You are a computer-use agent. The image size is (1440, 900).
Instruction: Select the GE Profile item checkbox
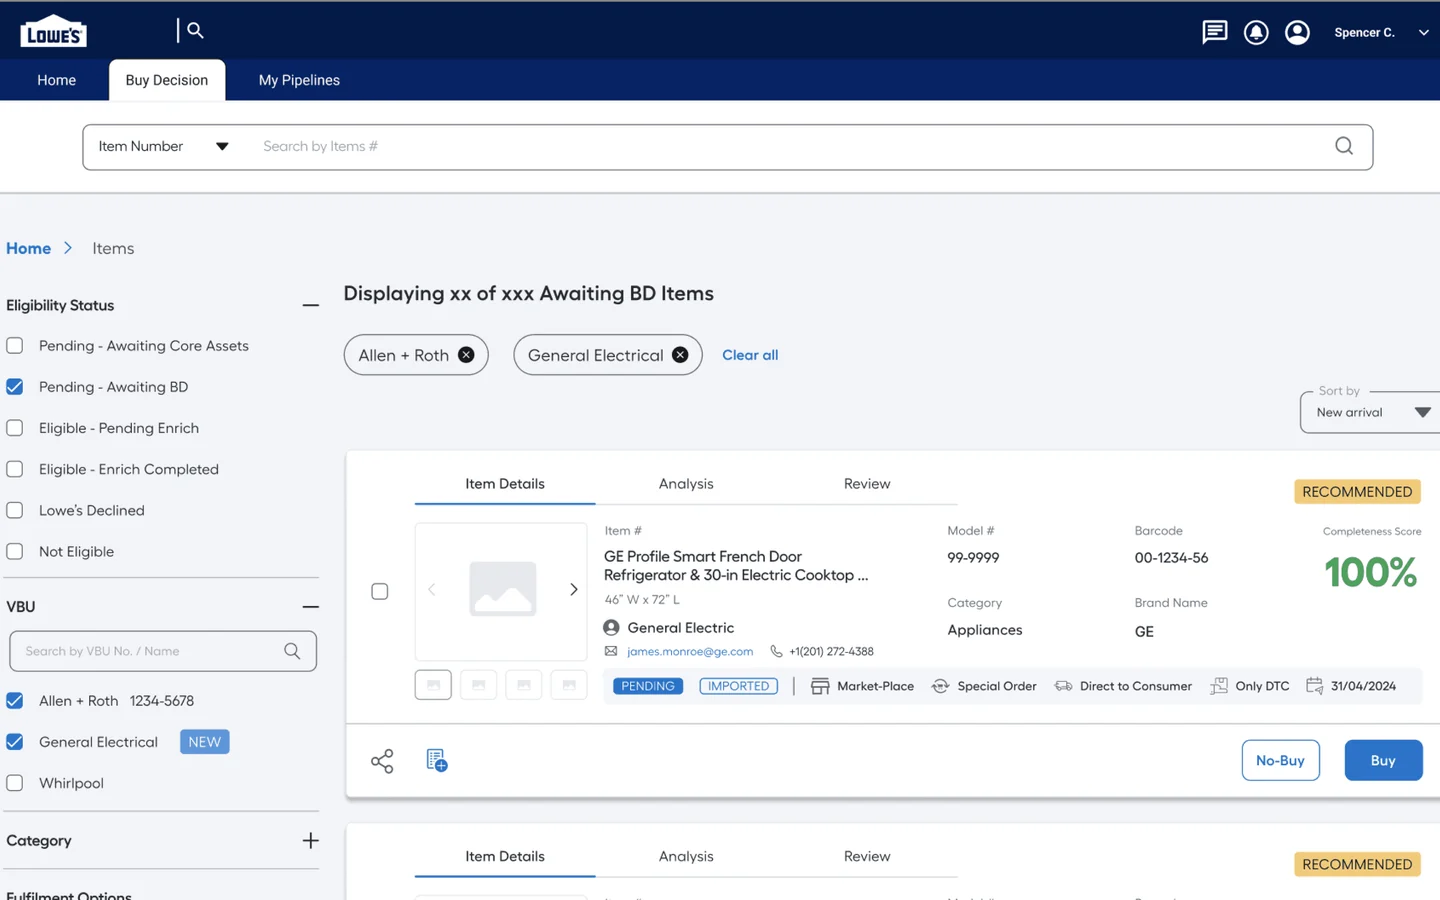point(380,591)
